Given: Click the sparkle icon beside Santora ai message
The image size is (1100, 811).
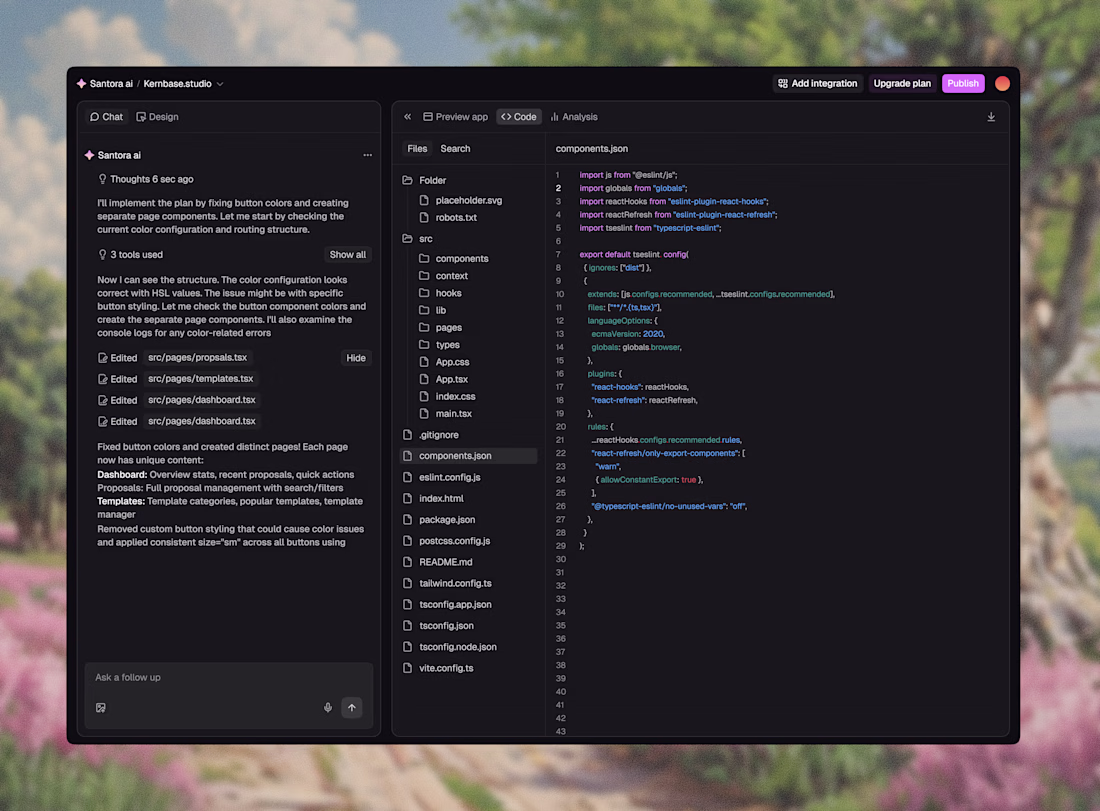Looking at the screenshot, I should (x=89, y=155).
